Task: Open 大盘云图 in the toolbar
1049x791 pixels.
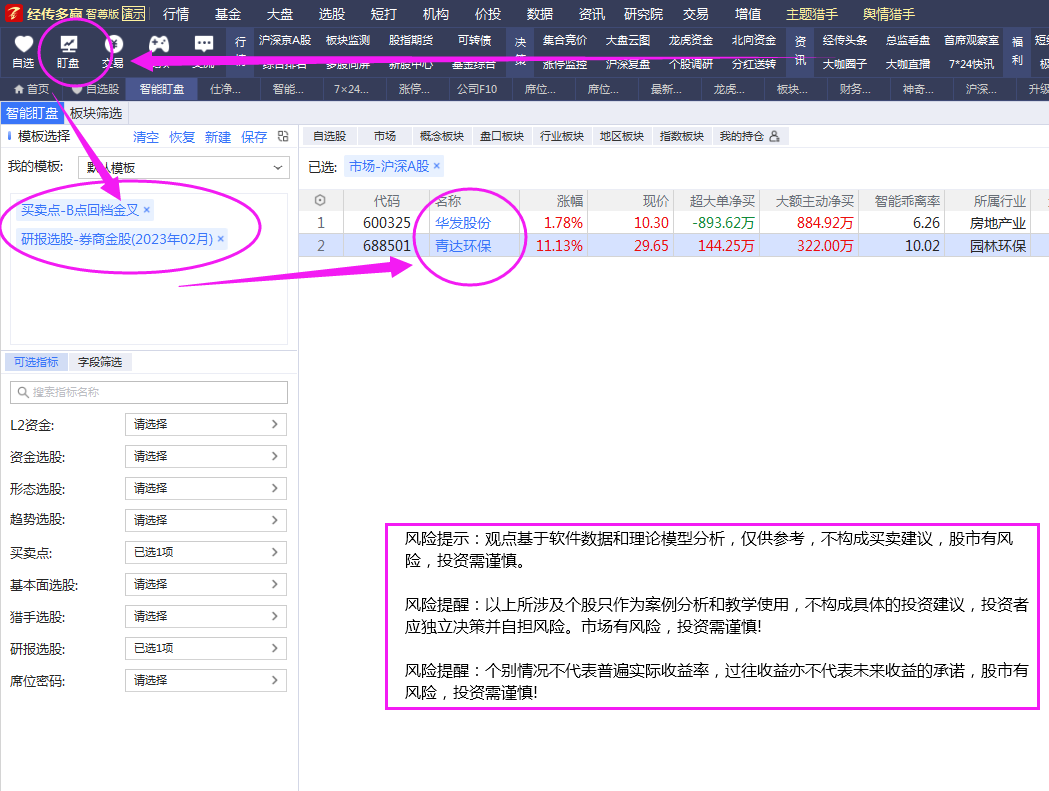Action: [x=628, y=40]
